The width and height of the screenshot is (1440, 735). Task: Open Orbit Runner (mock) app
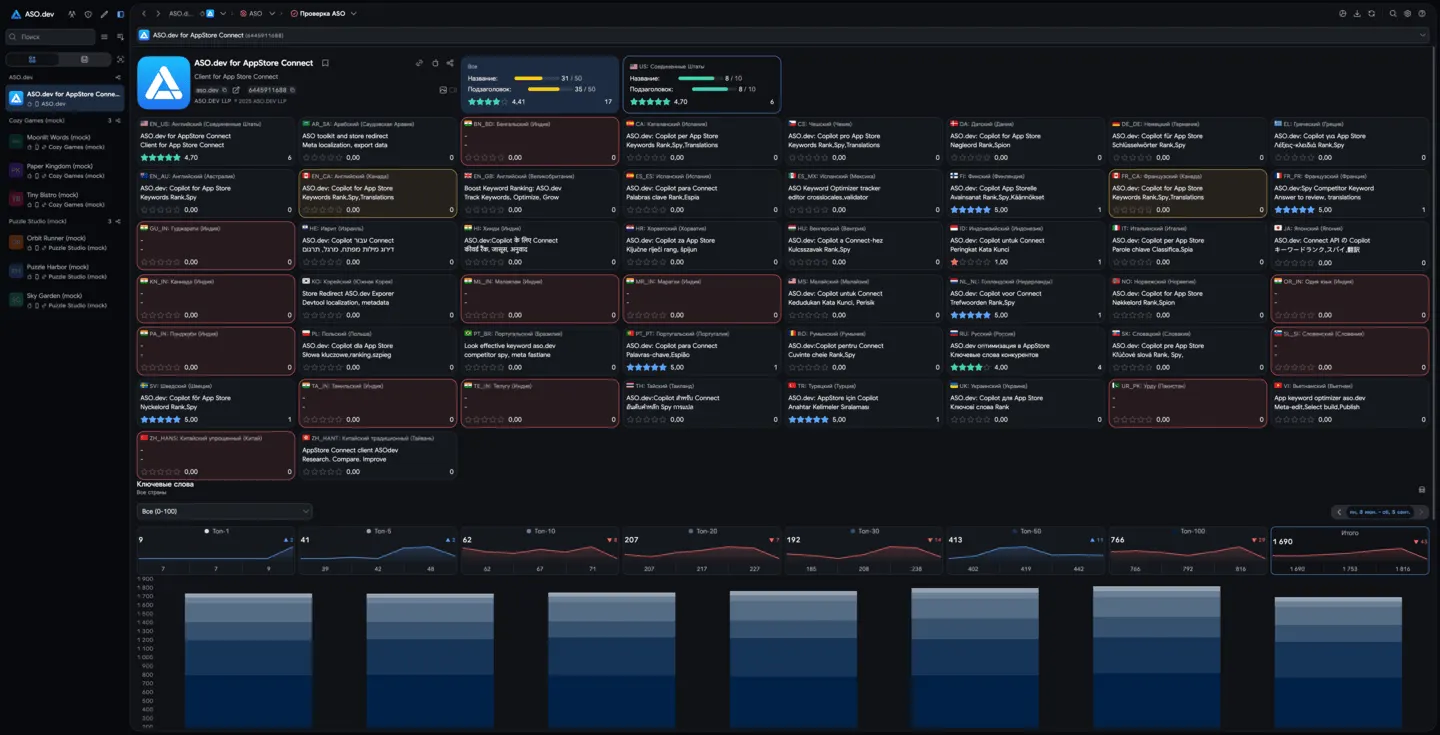pos(65,242)
